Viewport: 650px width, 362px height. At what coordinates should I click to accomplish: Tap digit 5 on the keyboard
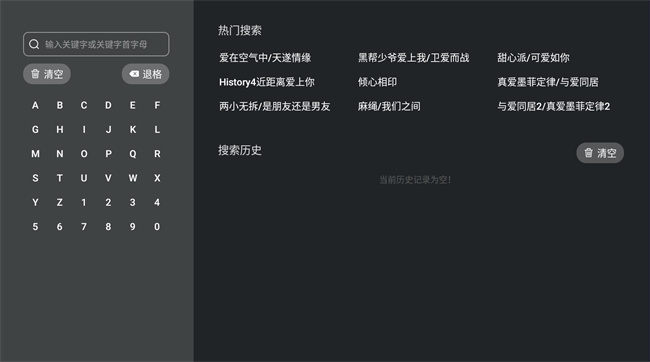[x=35, y=227]
